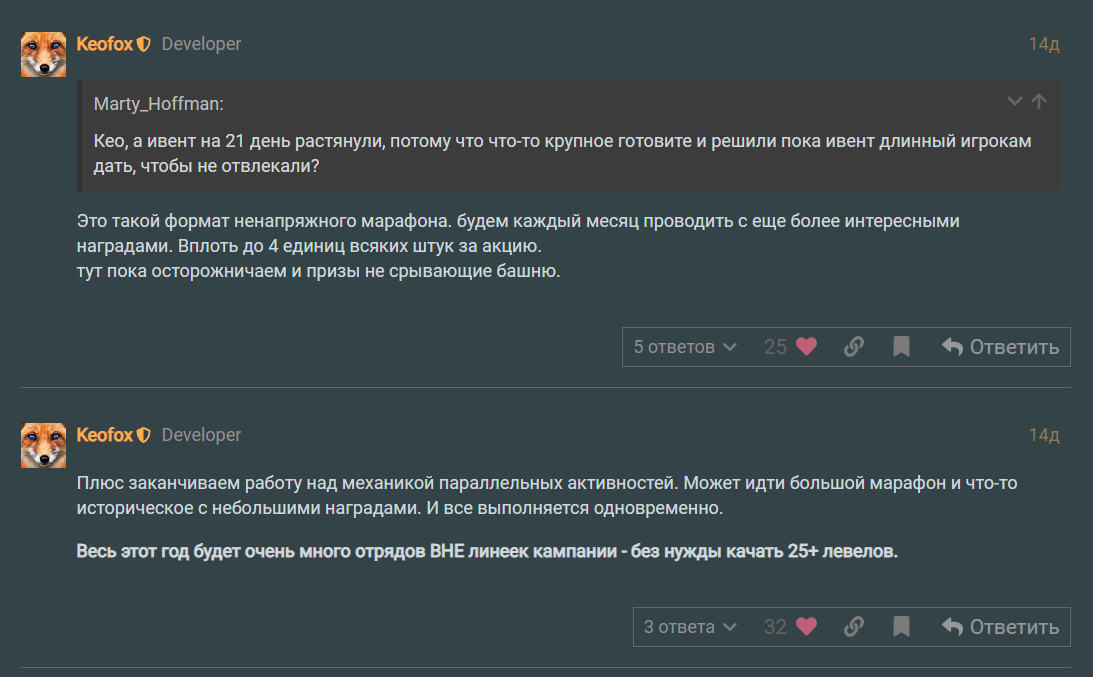Viewport: 1093px width, 677px height.
Task: Jump to quoted post using up arrow
Action: click(x=1039, y=101)
